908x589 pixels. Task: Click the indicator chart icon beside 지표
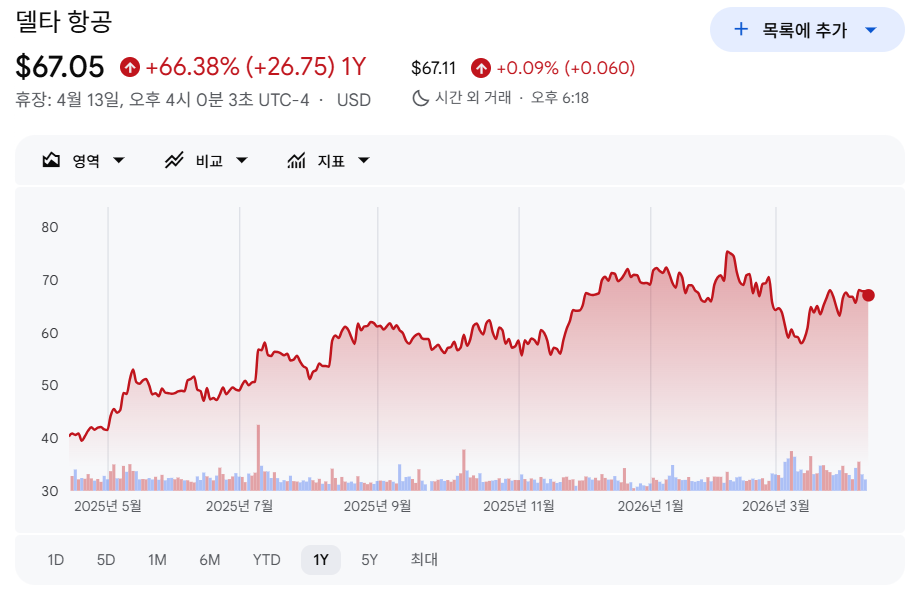pyautogui.click(x=296, y=160)
